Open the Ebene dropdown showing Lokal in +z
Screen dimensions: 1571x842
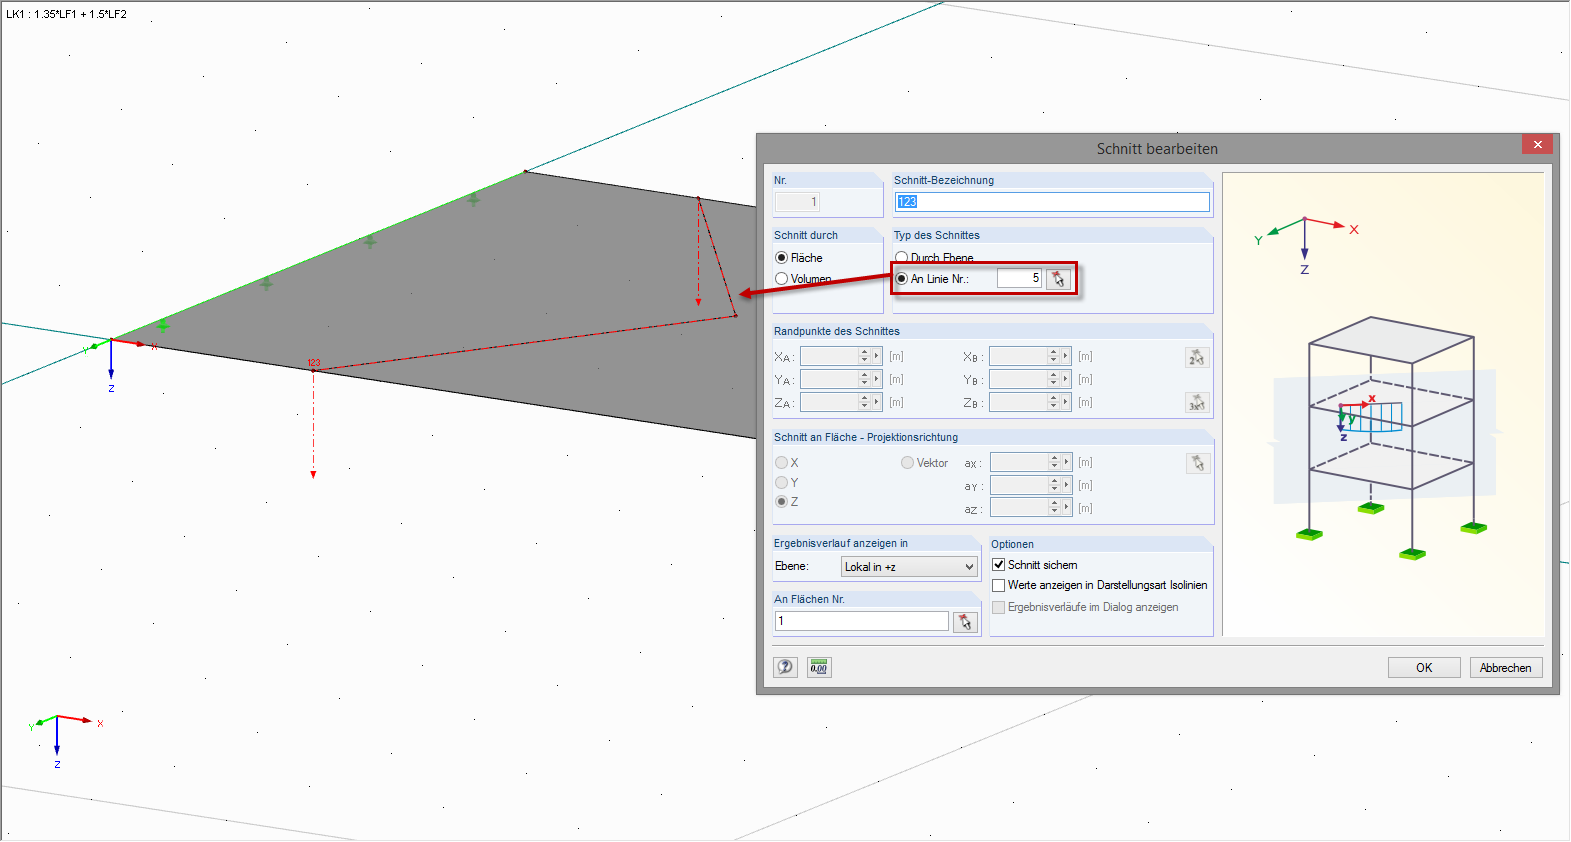point(909,567)
